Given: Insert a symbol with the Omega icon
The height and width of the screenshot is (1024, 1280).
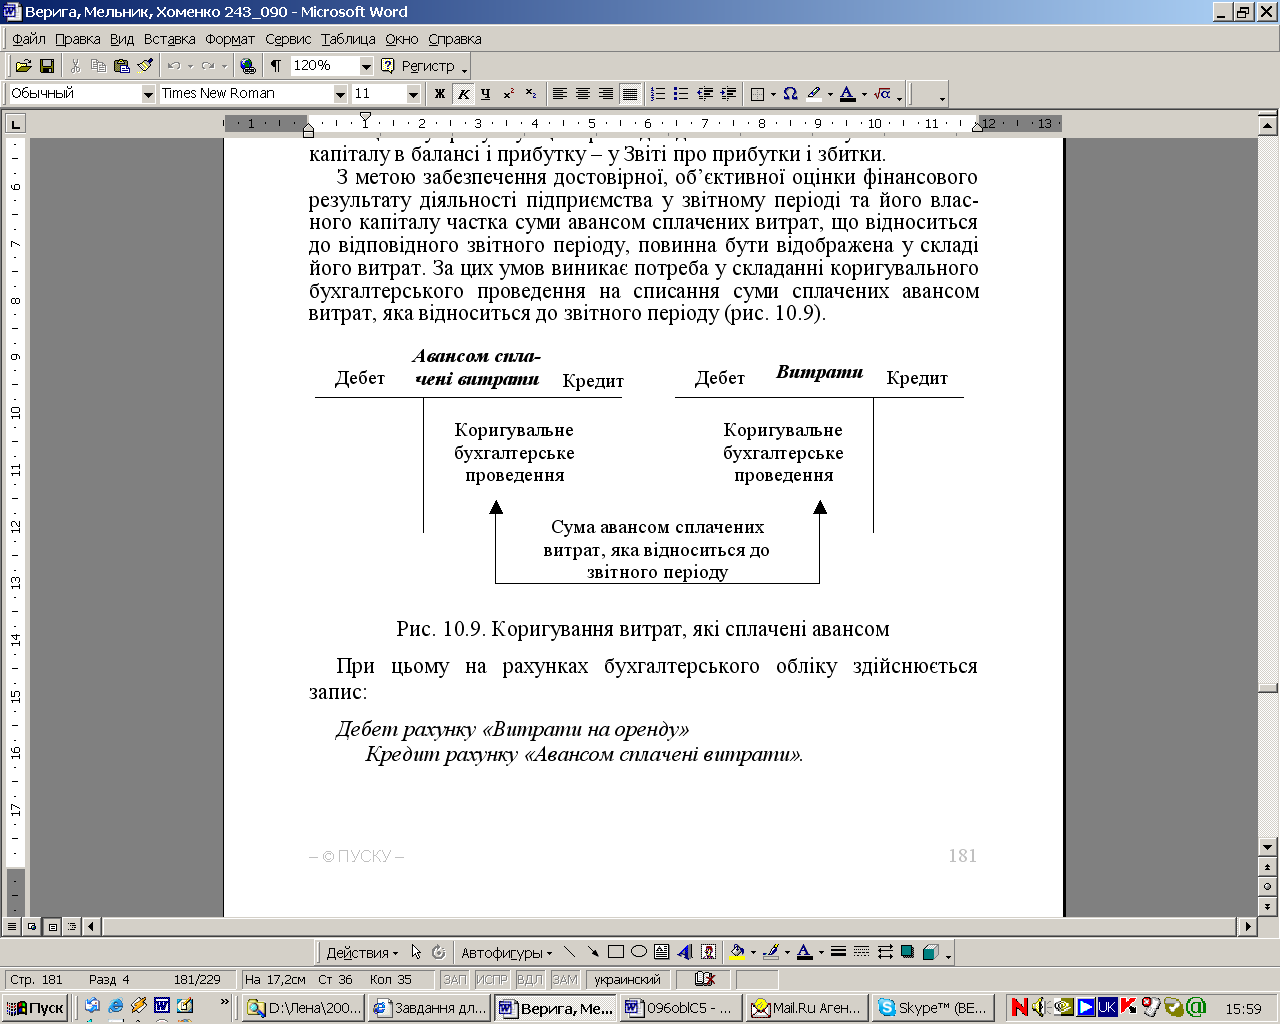Looking at the screenshot, I should pyautogui.click(x=790, y=94).
